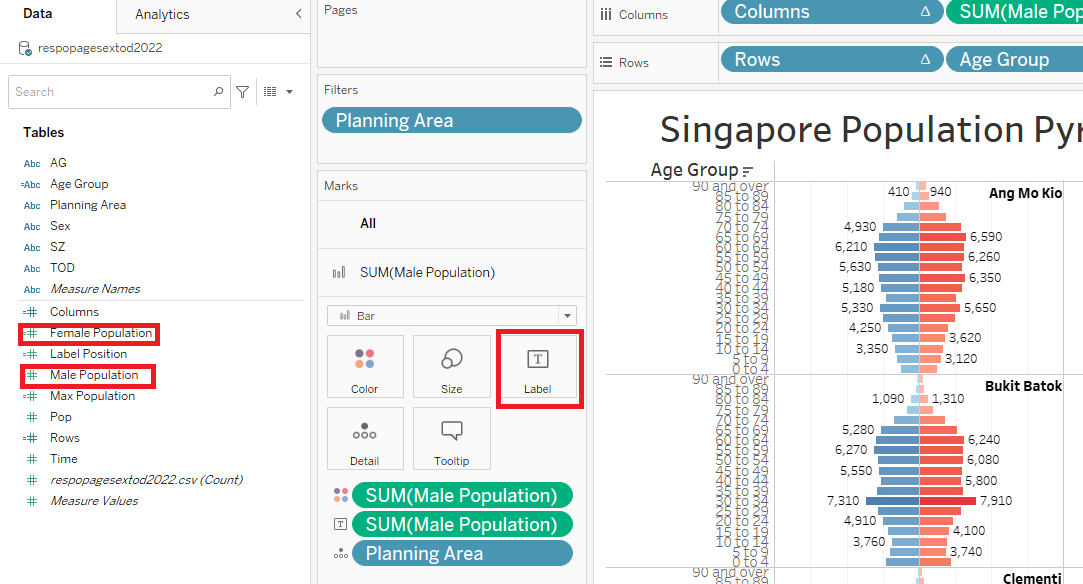Click inside the field Search box
The height and width of the screenshot is (584, 1083).
(x=110, y=92)
